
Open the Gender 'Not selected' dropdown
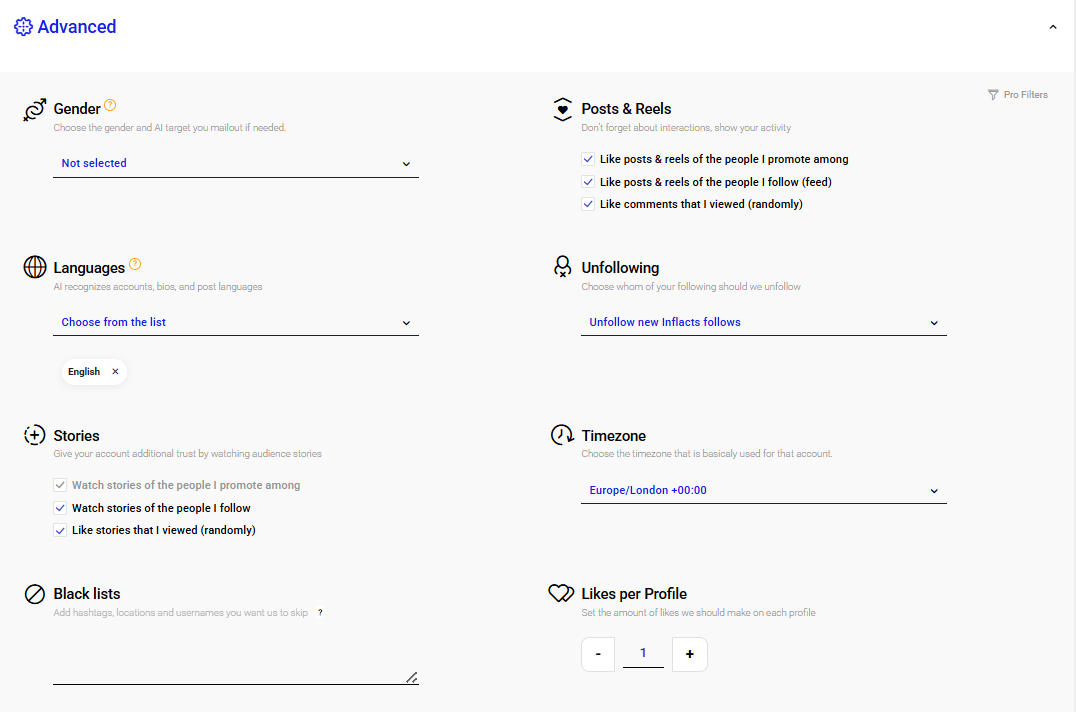(235, 163)
